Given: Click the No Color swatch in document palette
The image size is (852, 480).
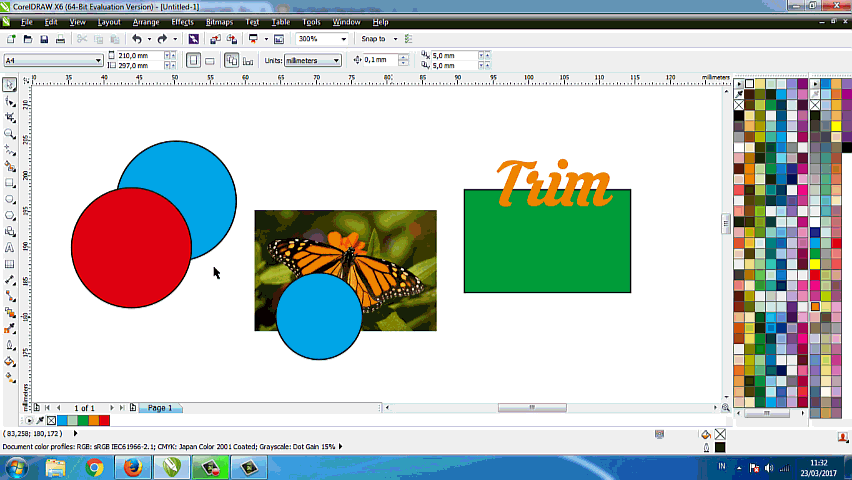Looking at the screenshot, I should [x=51, y=420].
